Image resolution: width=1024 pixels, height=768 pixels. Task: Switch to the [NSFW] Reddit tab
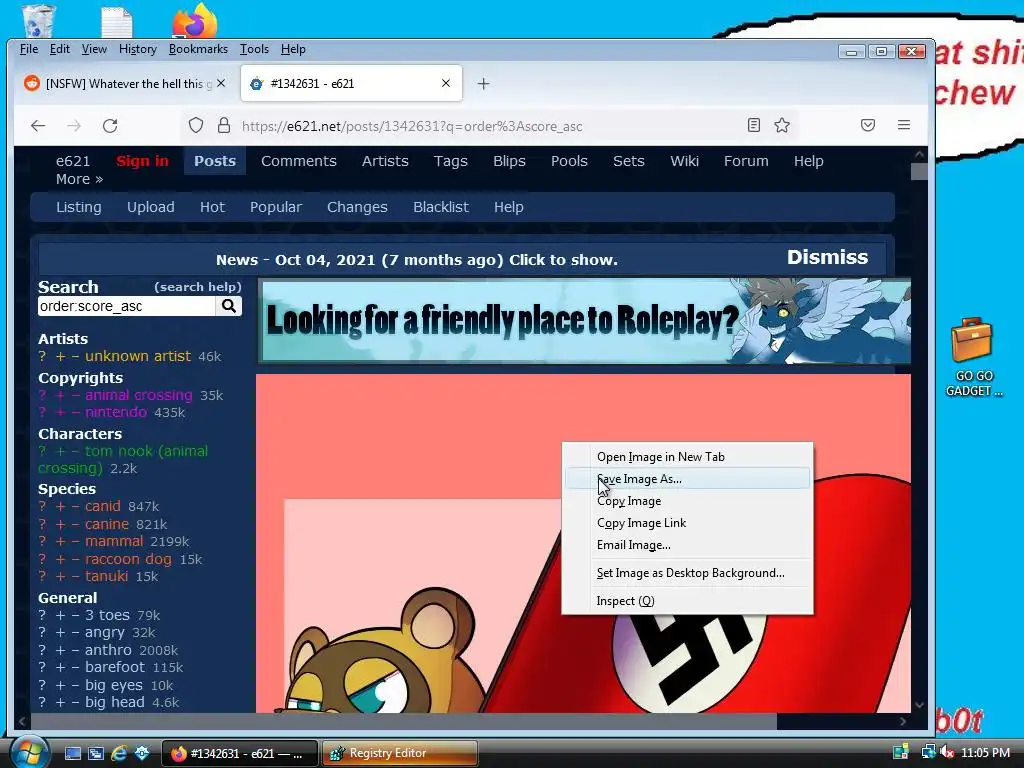point(124,84)
